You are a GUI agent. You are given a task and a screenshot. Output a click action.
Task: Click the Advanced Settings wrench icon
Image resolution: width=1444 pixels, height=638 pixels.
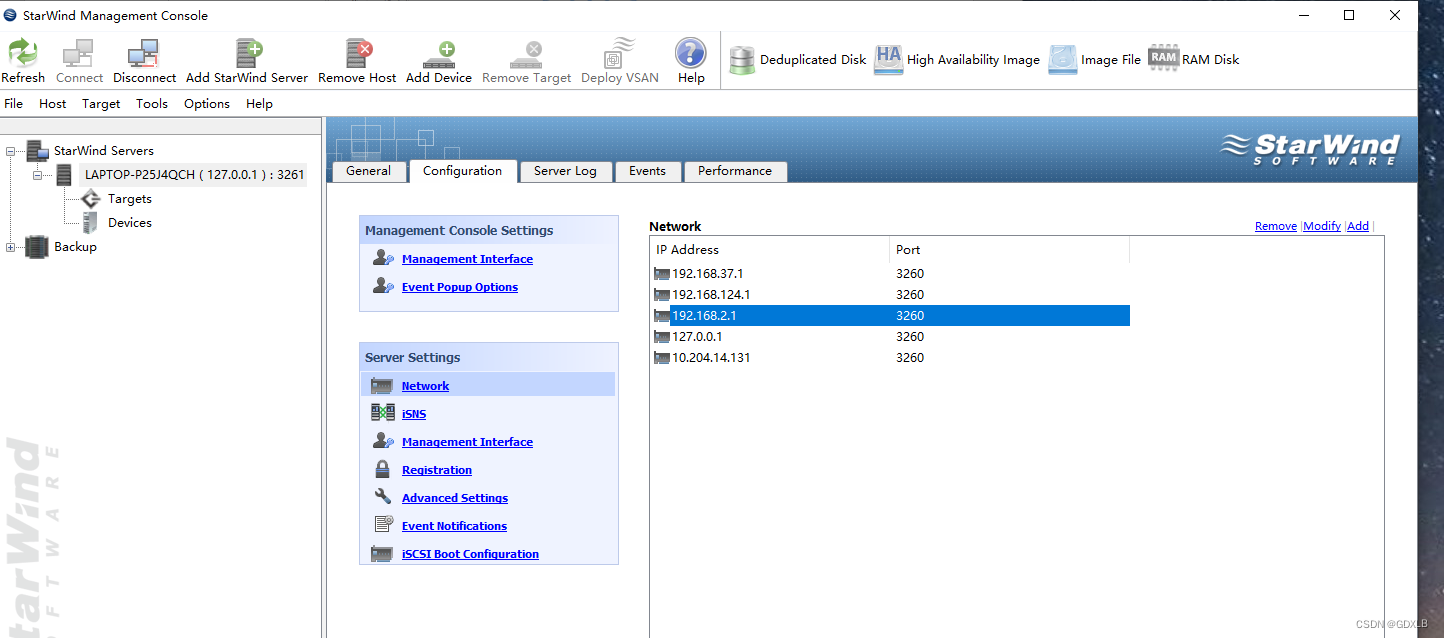pyautogui.click(x=382, y=497)
